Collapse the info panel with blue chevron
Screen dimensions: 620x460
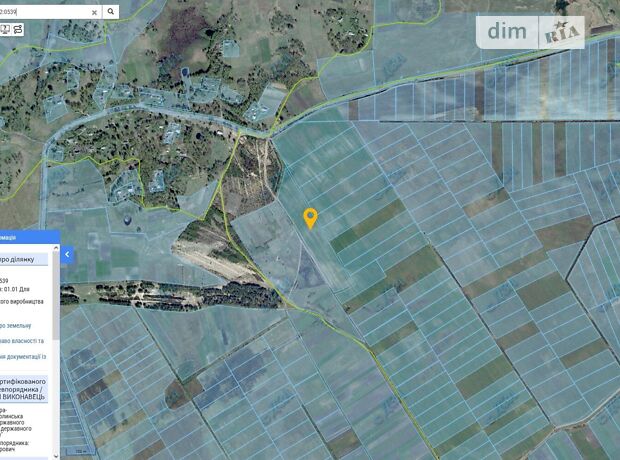pyautogui.click(x=67, y=254)
